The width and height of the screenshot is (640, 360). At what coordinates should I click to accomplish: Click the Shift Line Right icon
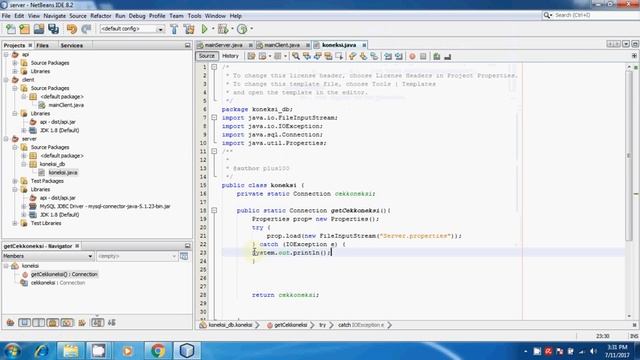tap(398, 56)
